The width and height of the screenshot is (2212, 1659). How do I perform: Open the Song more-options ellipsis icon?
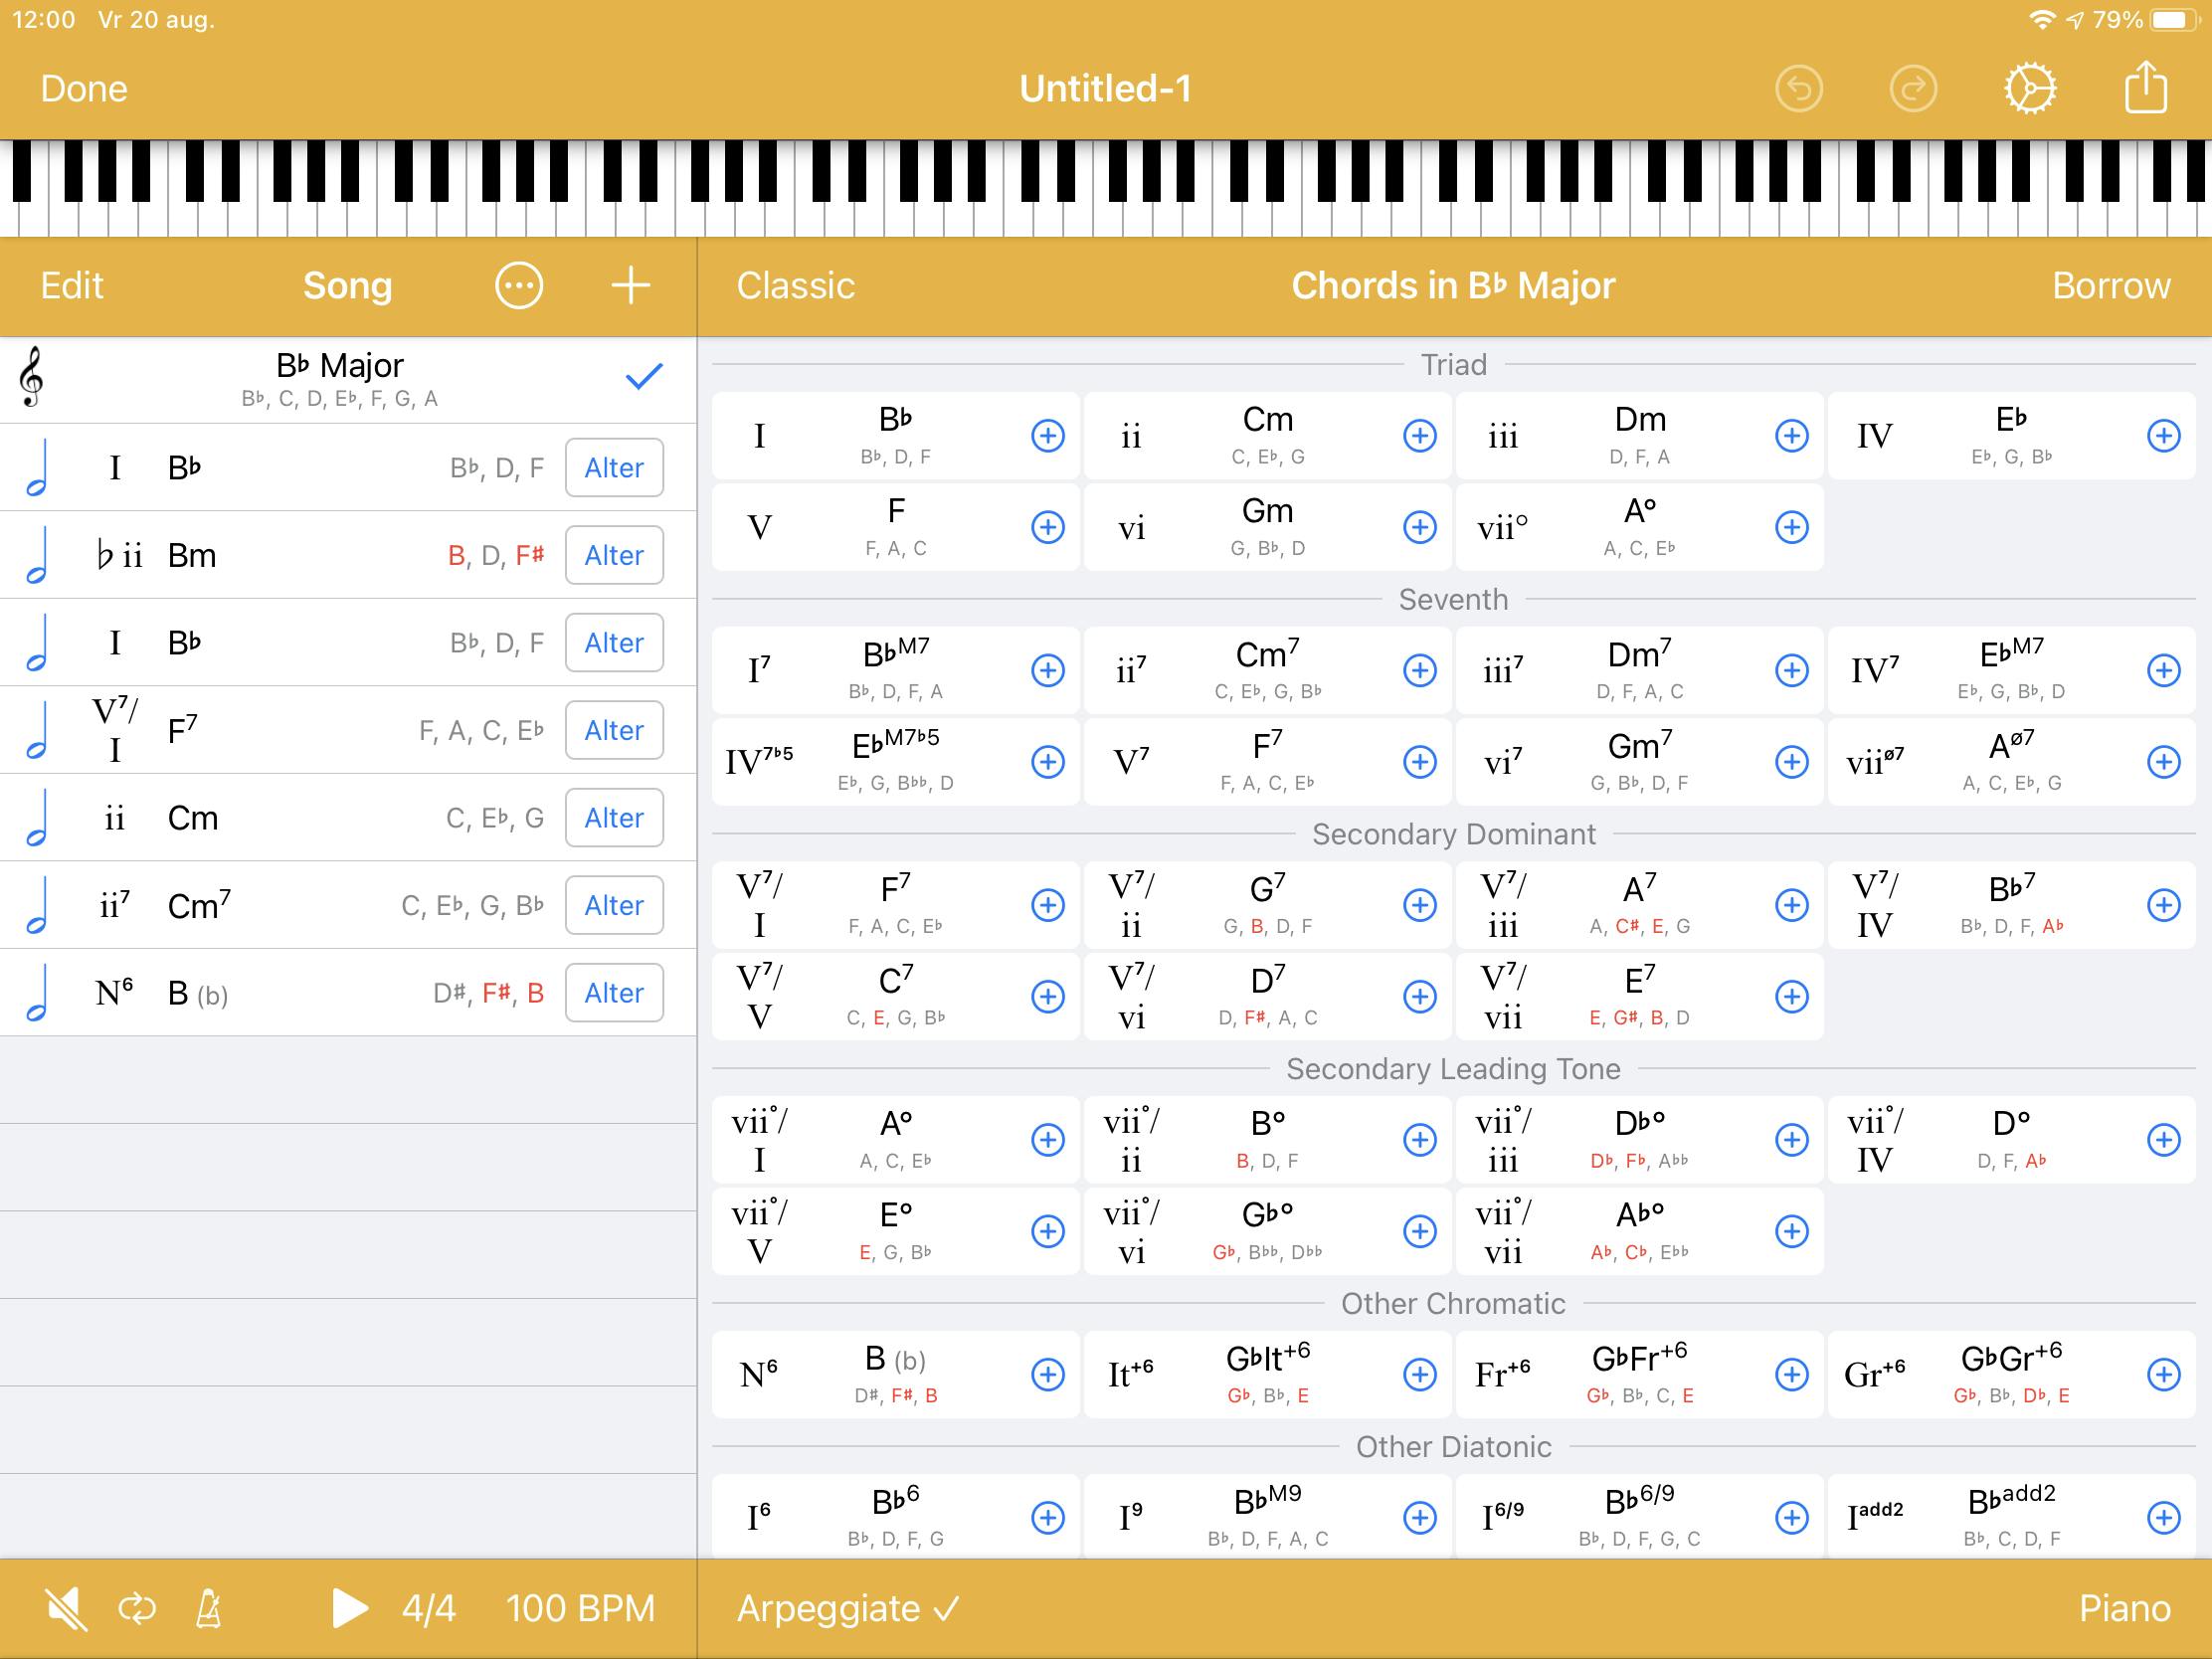pos(519,286)
